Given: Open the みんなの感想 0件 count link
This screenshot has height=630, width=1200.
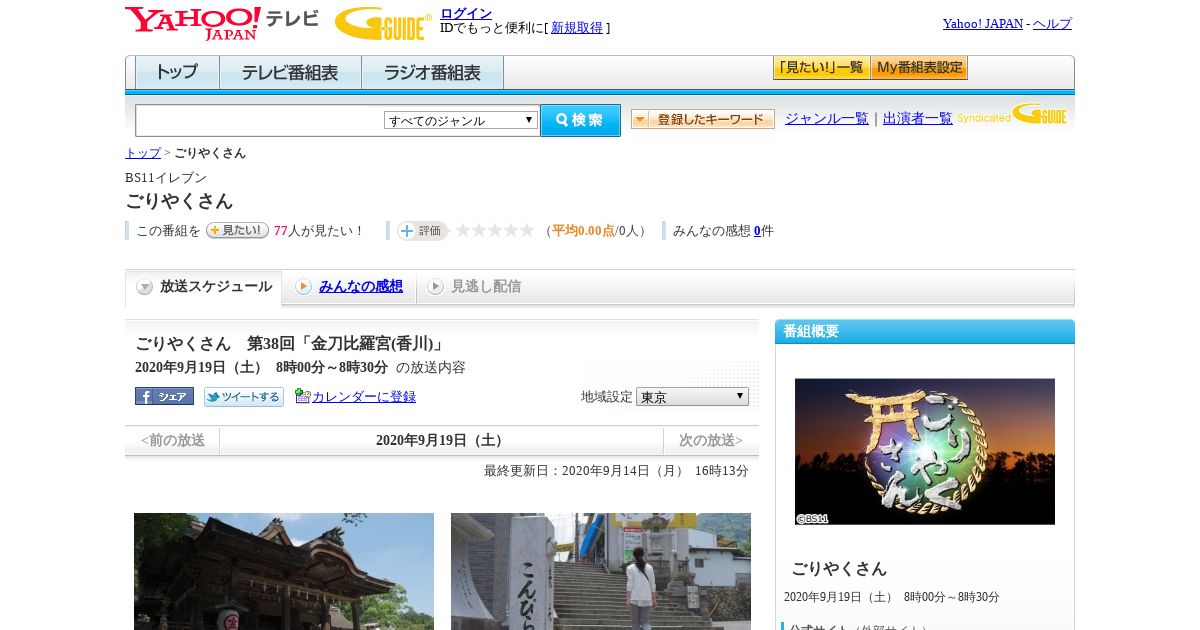Looking at the screenshot, I should 757,231.
